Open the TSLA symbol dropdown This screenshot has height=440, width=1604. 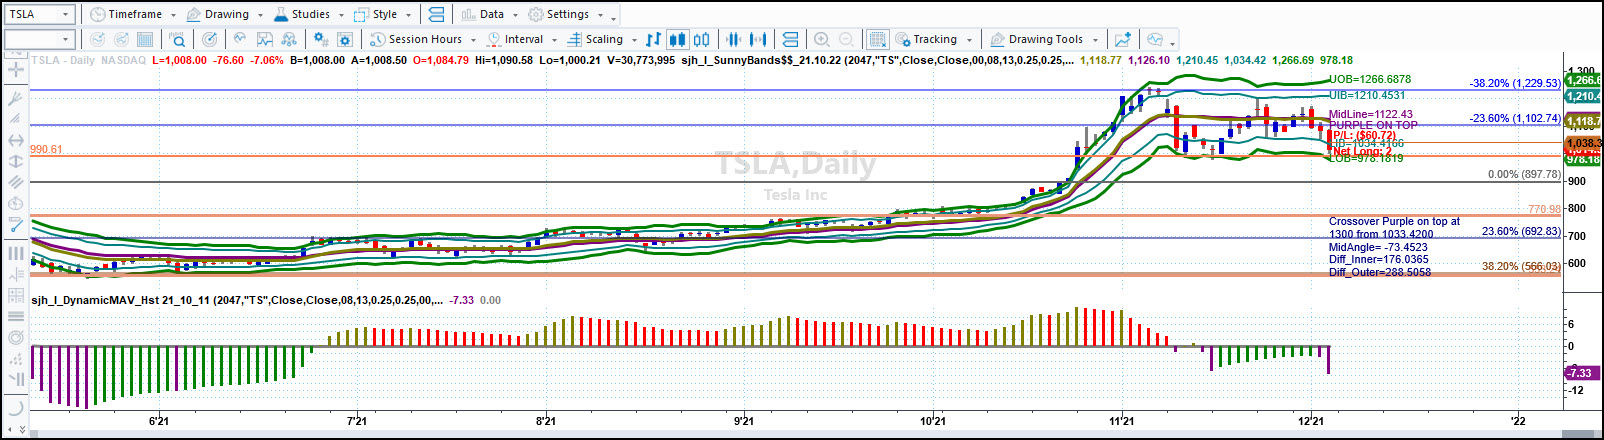(66, 14)
